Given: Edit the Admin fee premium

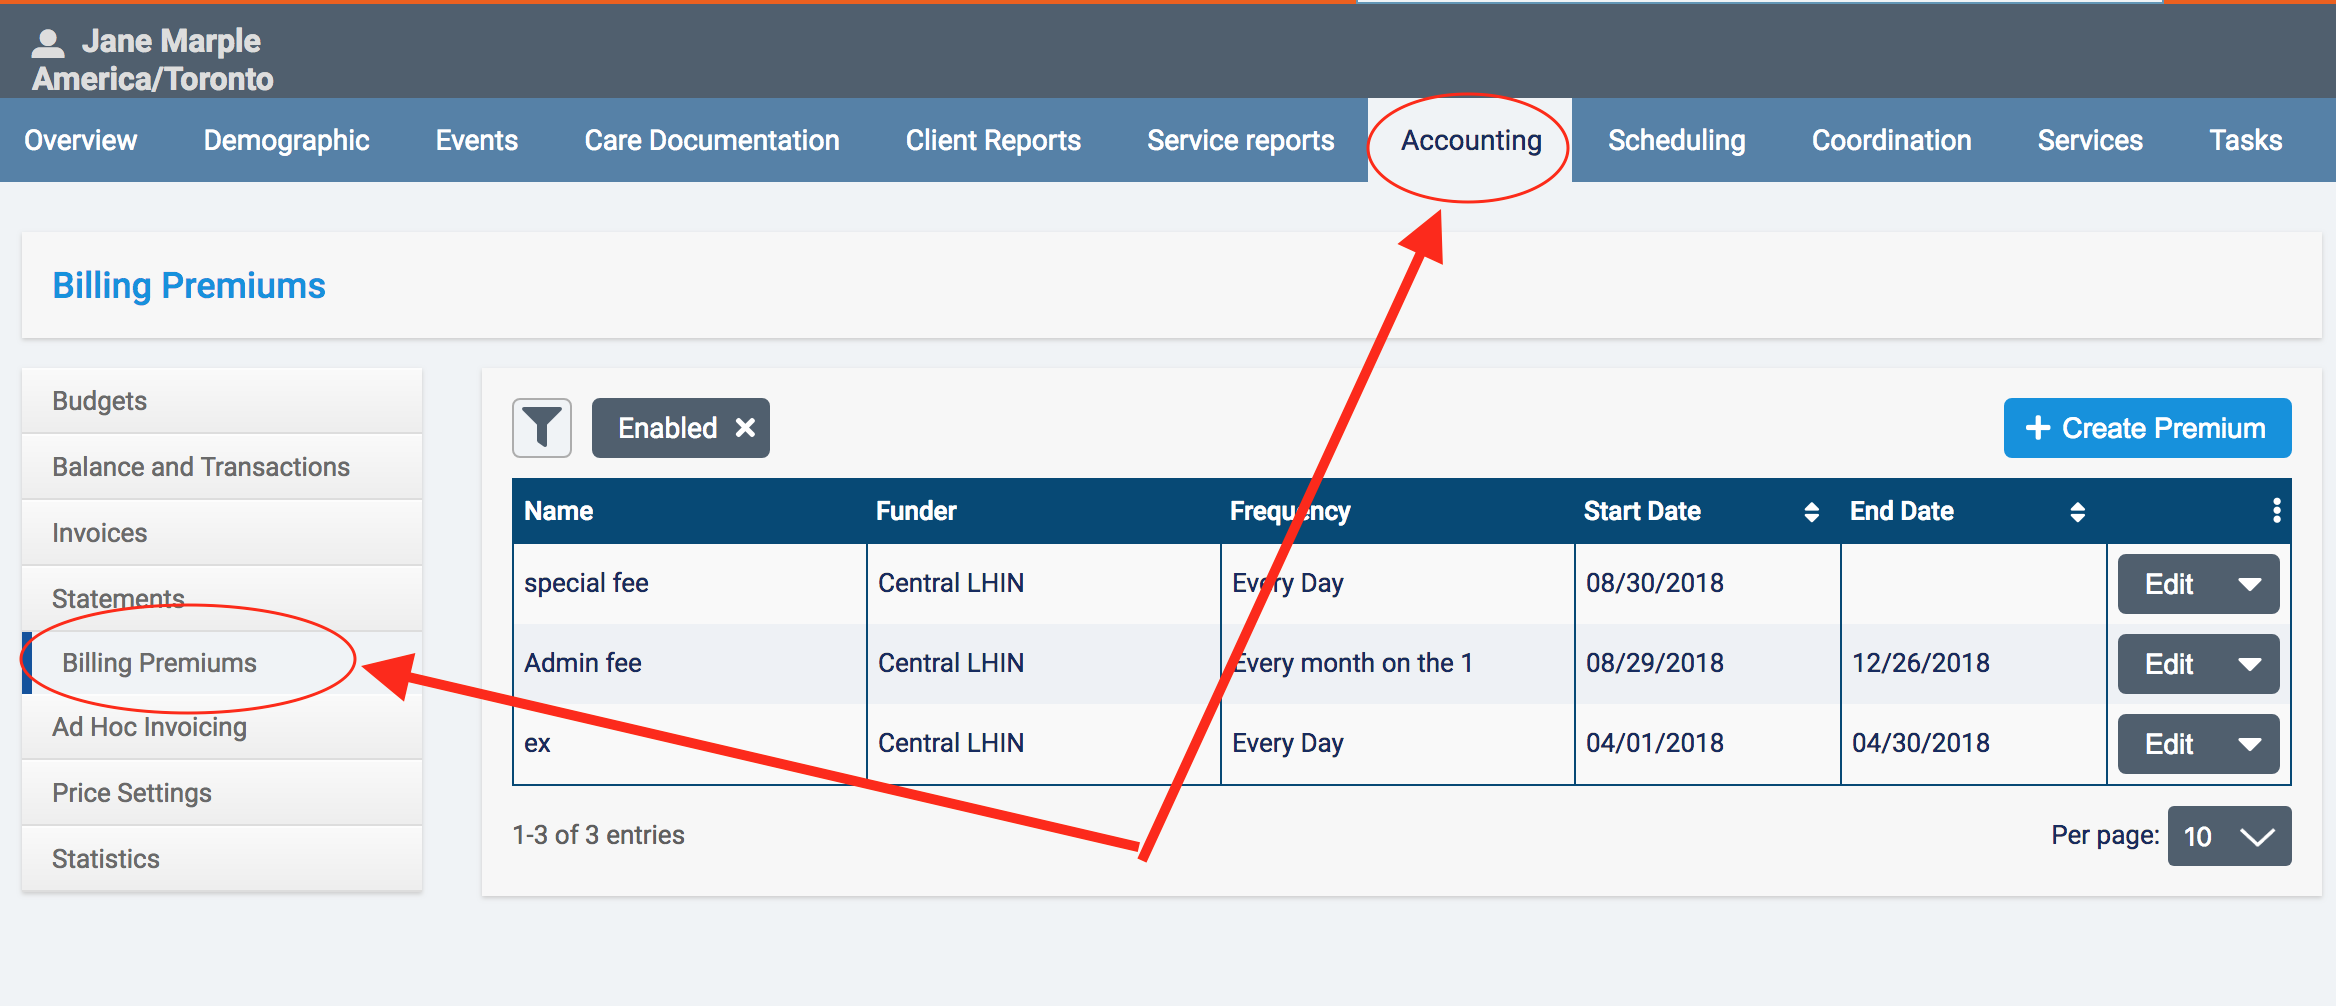Looking at the screenshot, I should (x=2168, y=664).
